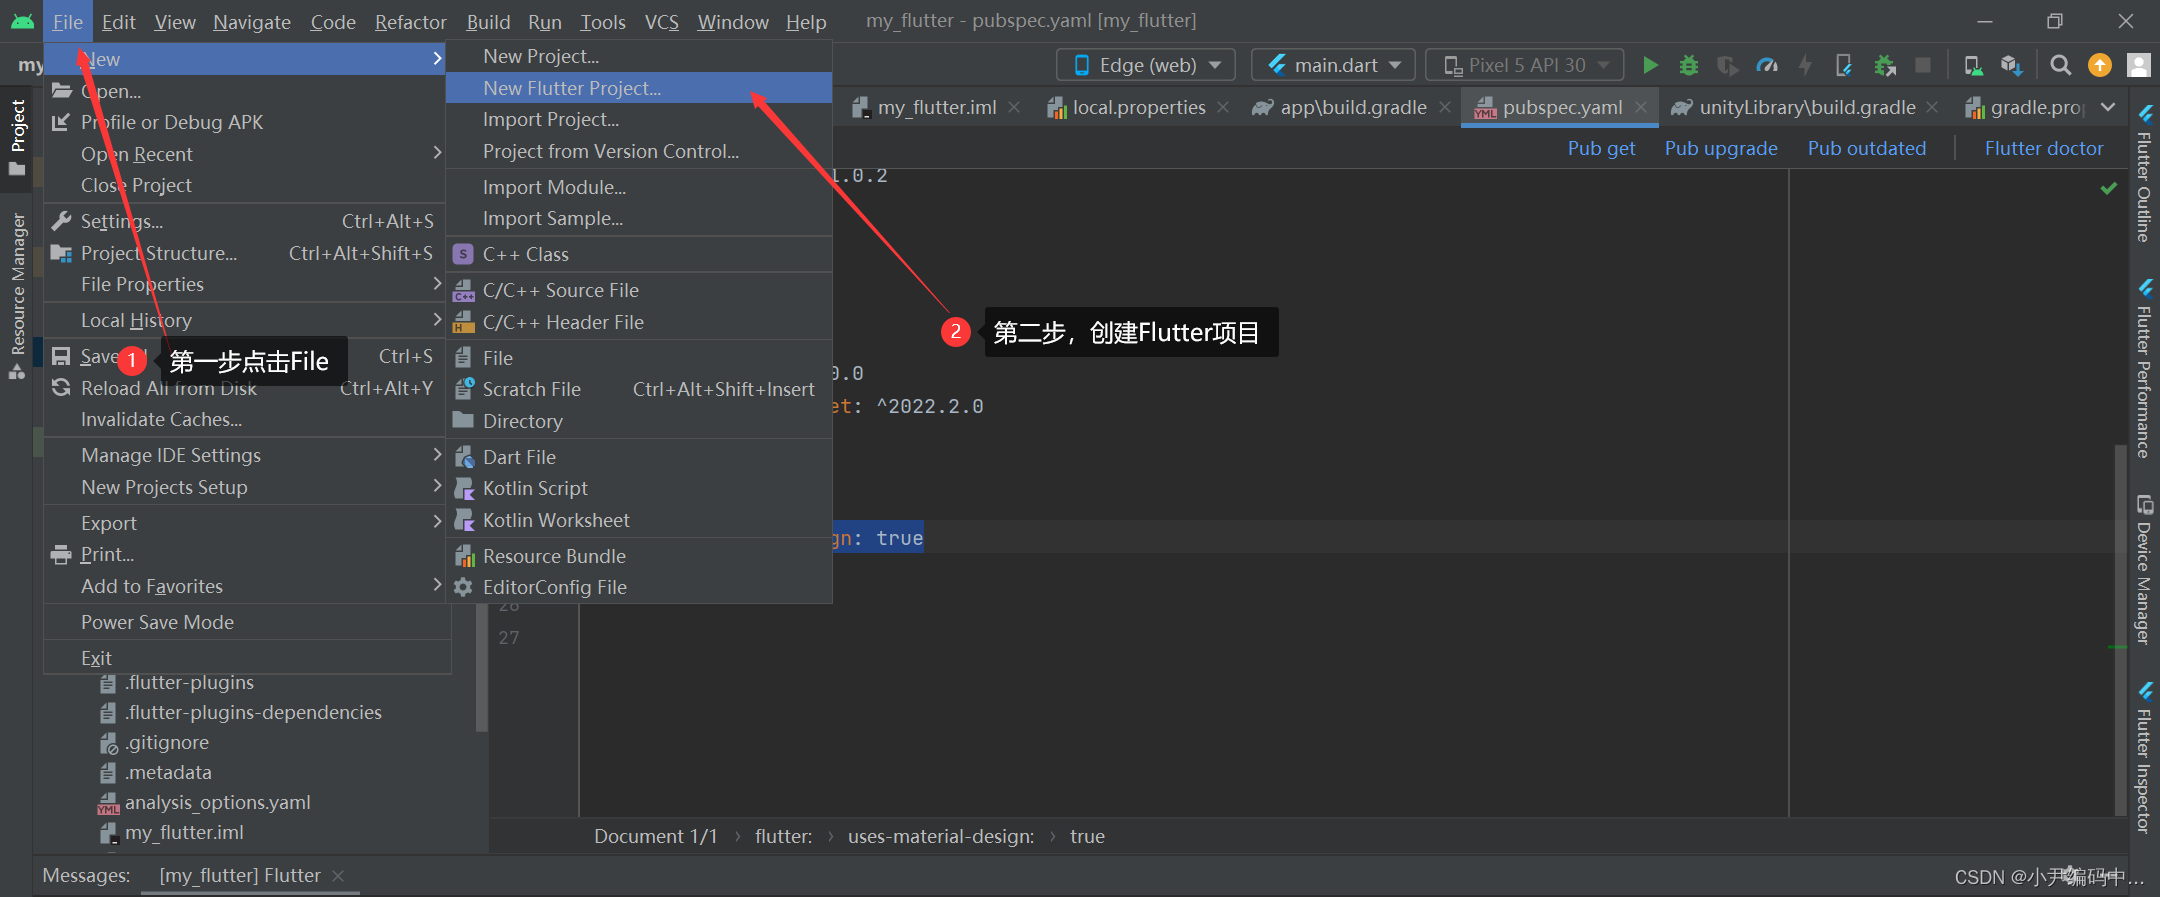This screenshot has height=897, width=2160.
Task: Close the pubspec.yaml editor tab
Action: (x=1641, y=107)
